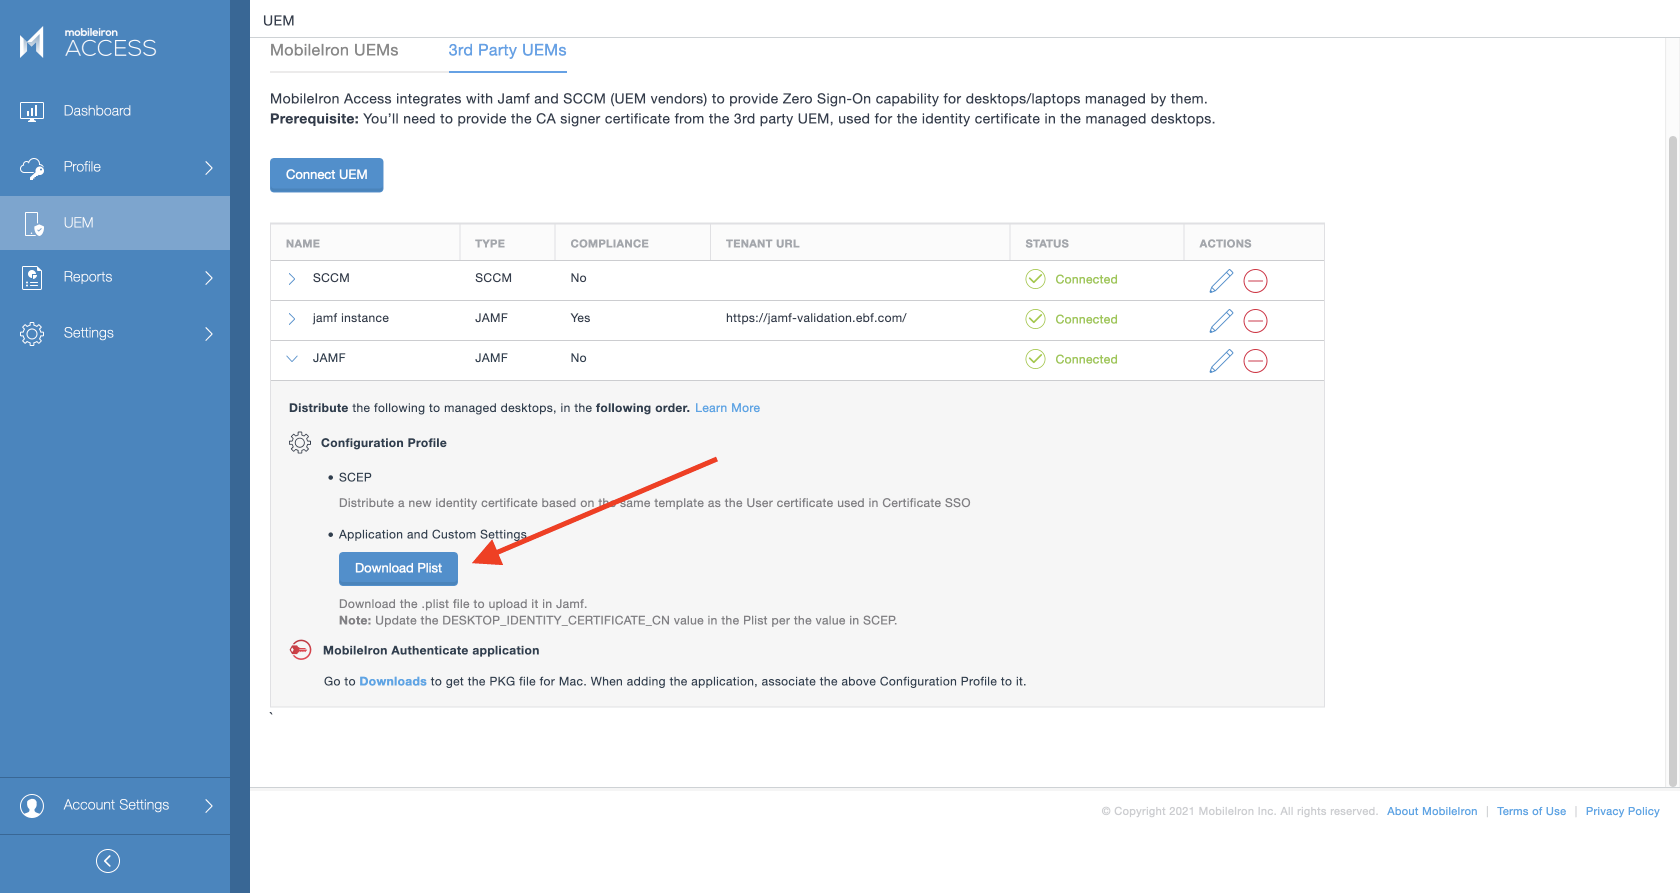Collapse the sidebar with the back arrow icon
The height and width of the screenshot is (893, 1680).
(108, 861)
